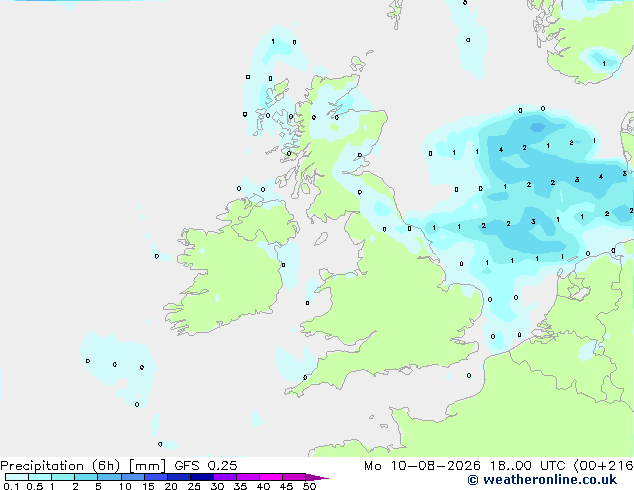This screenshot has height=490, width=634.
Task: Click the 'Precipitation (6h)' title text
Action: [60, 466]
